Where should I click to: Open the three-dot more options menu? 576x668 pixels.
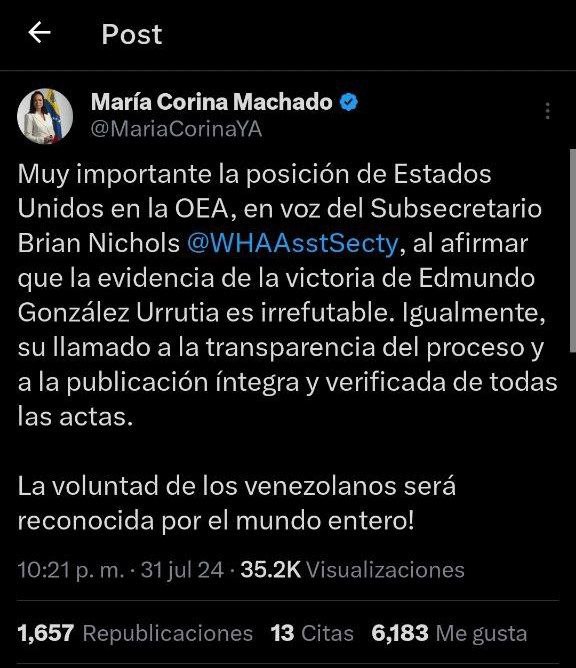point(548,111)
